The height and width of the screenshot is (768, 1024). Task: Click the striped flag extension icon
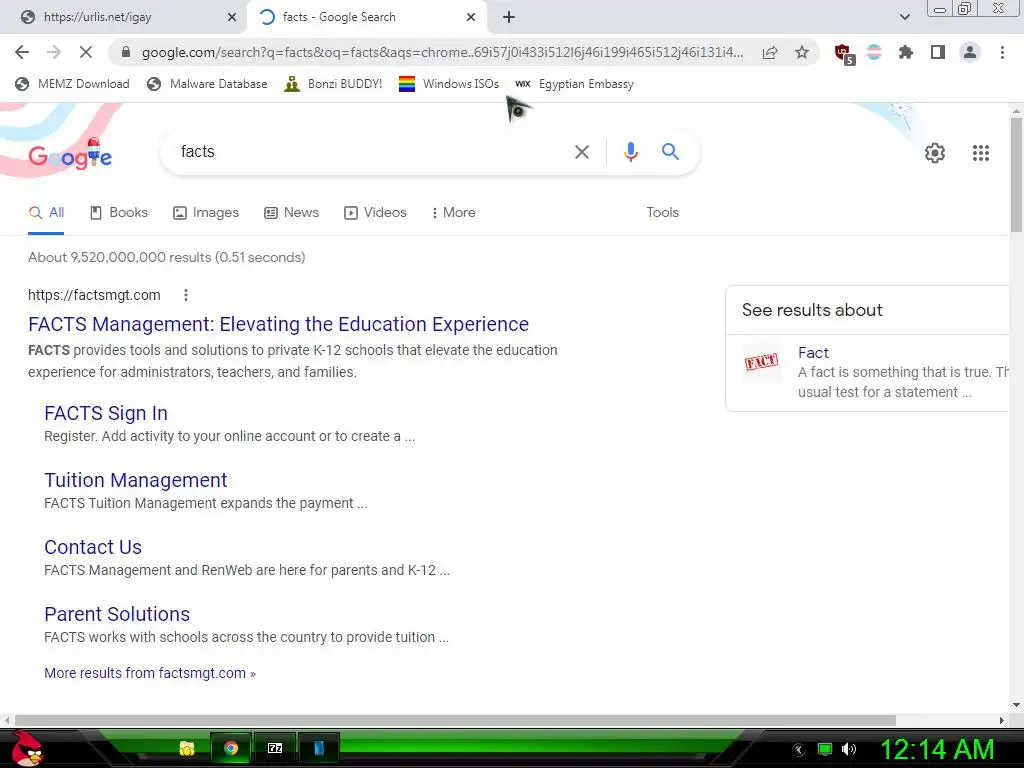tap(874, 52)
